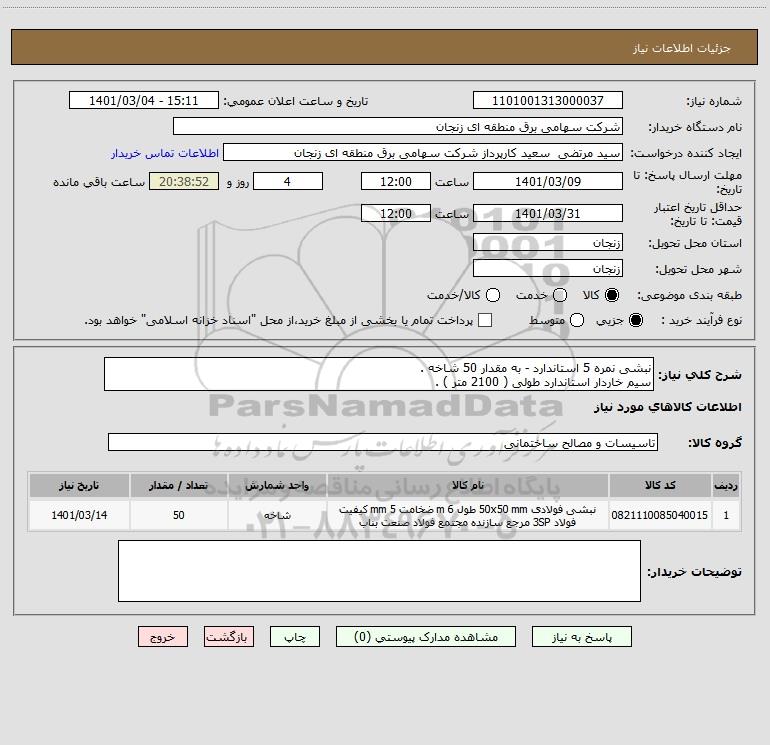The image size is (770, 745).
Task: Click the remaining days field showing 4
Action: point(288,181)
